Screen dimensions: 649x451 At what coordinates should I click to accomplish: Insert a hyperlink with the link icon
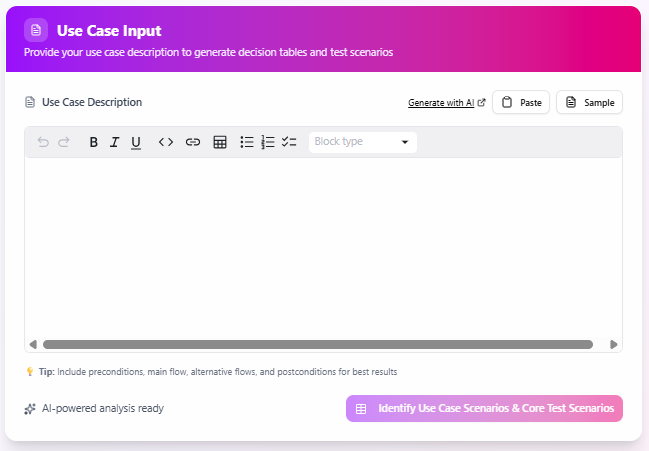[x=193, y=142]
